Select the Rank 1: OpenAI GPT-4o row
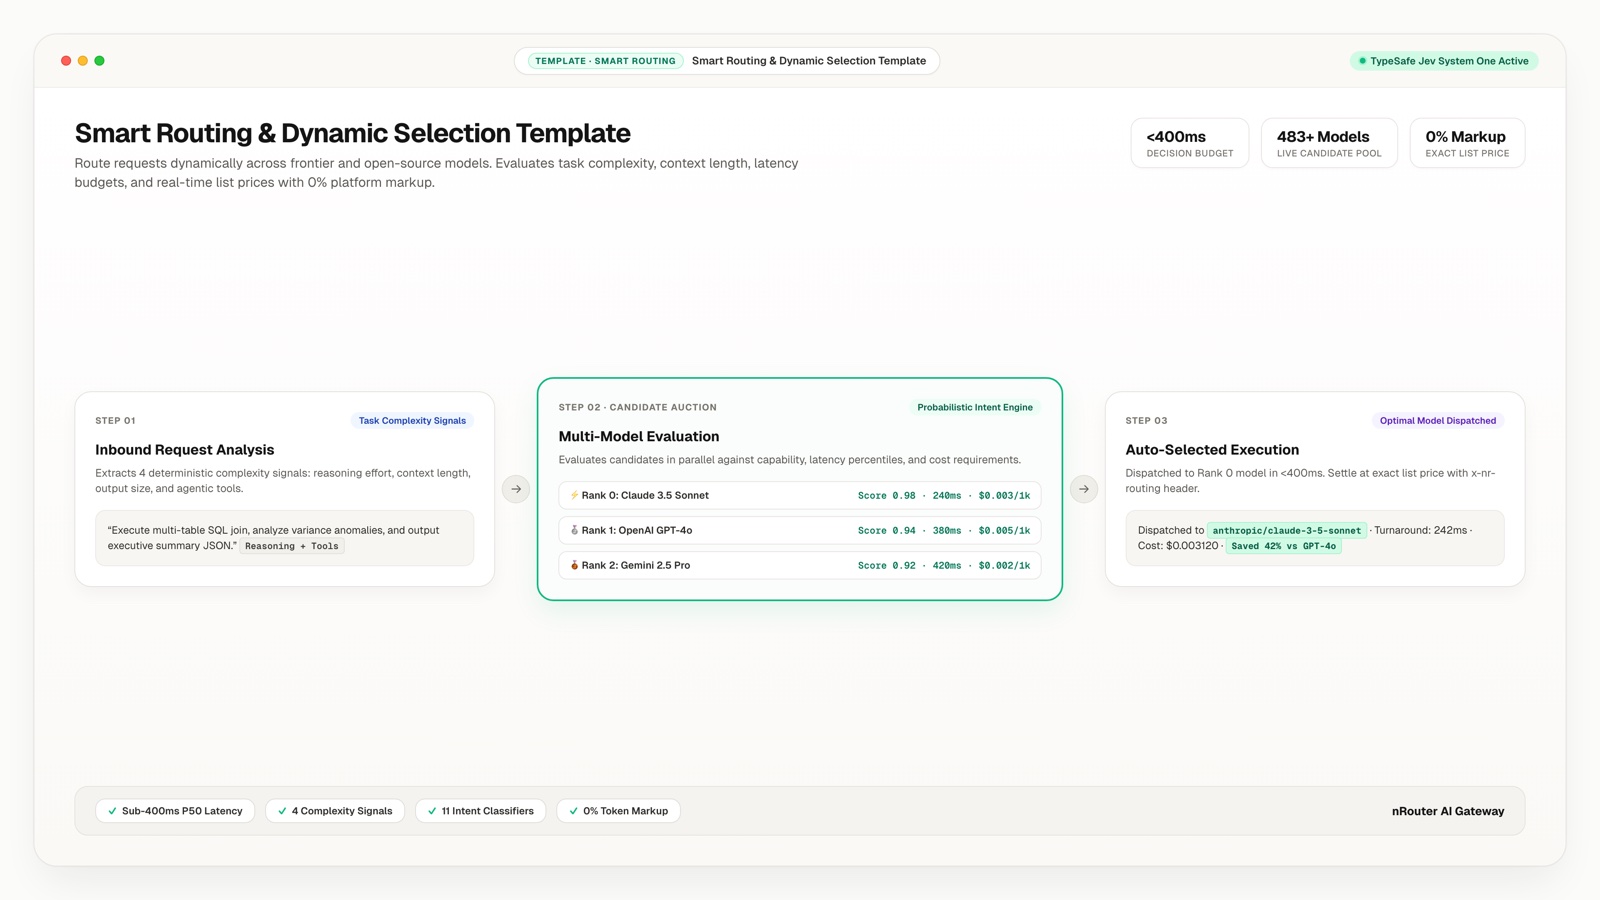Screen dimensions: 1600x900 pos(800,530)
